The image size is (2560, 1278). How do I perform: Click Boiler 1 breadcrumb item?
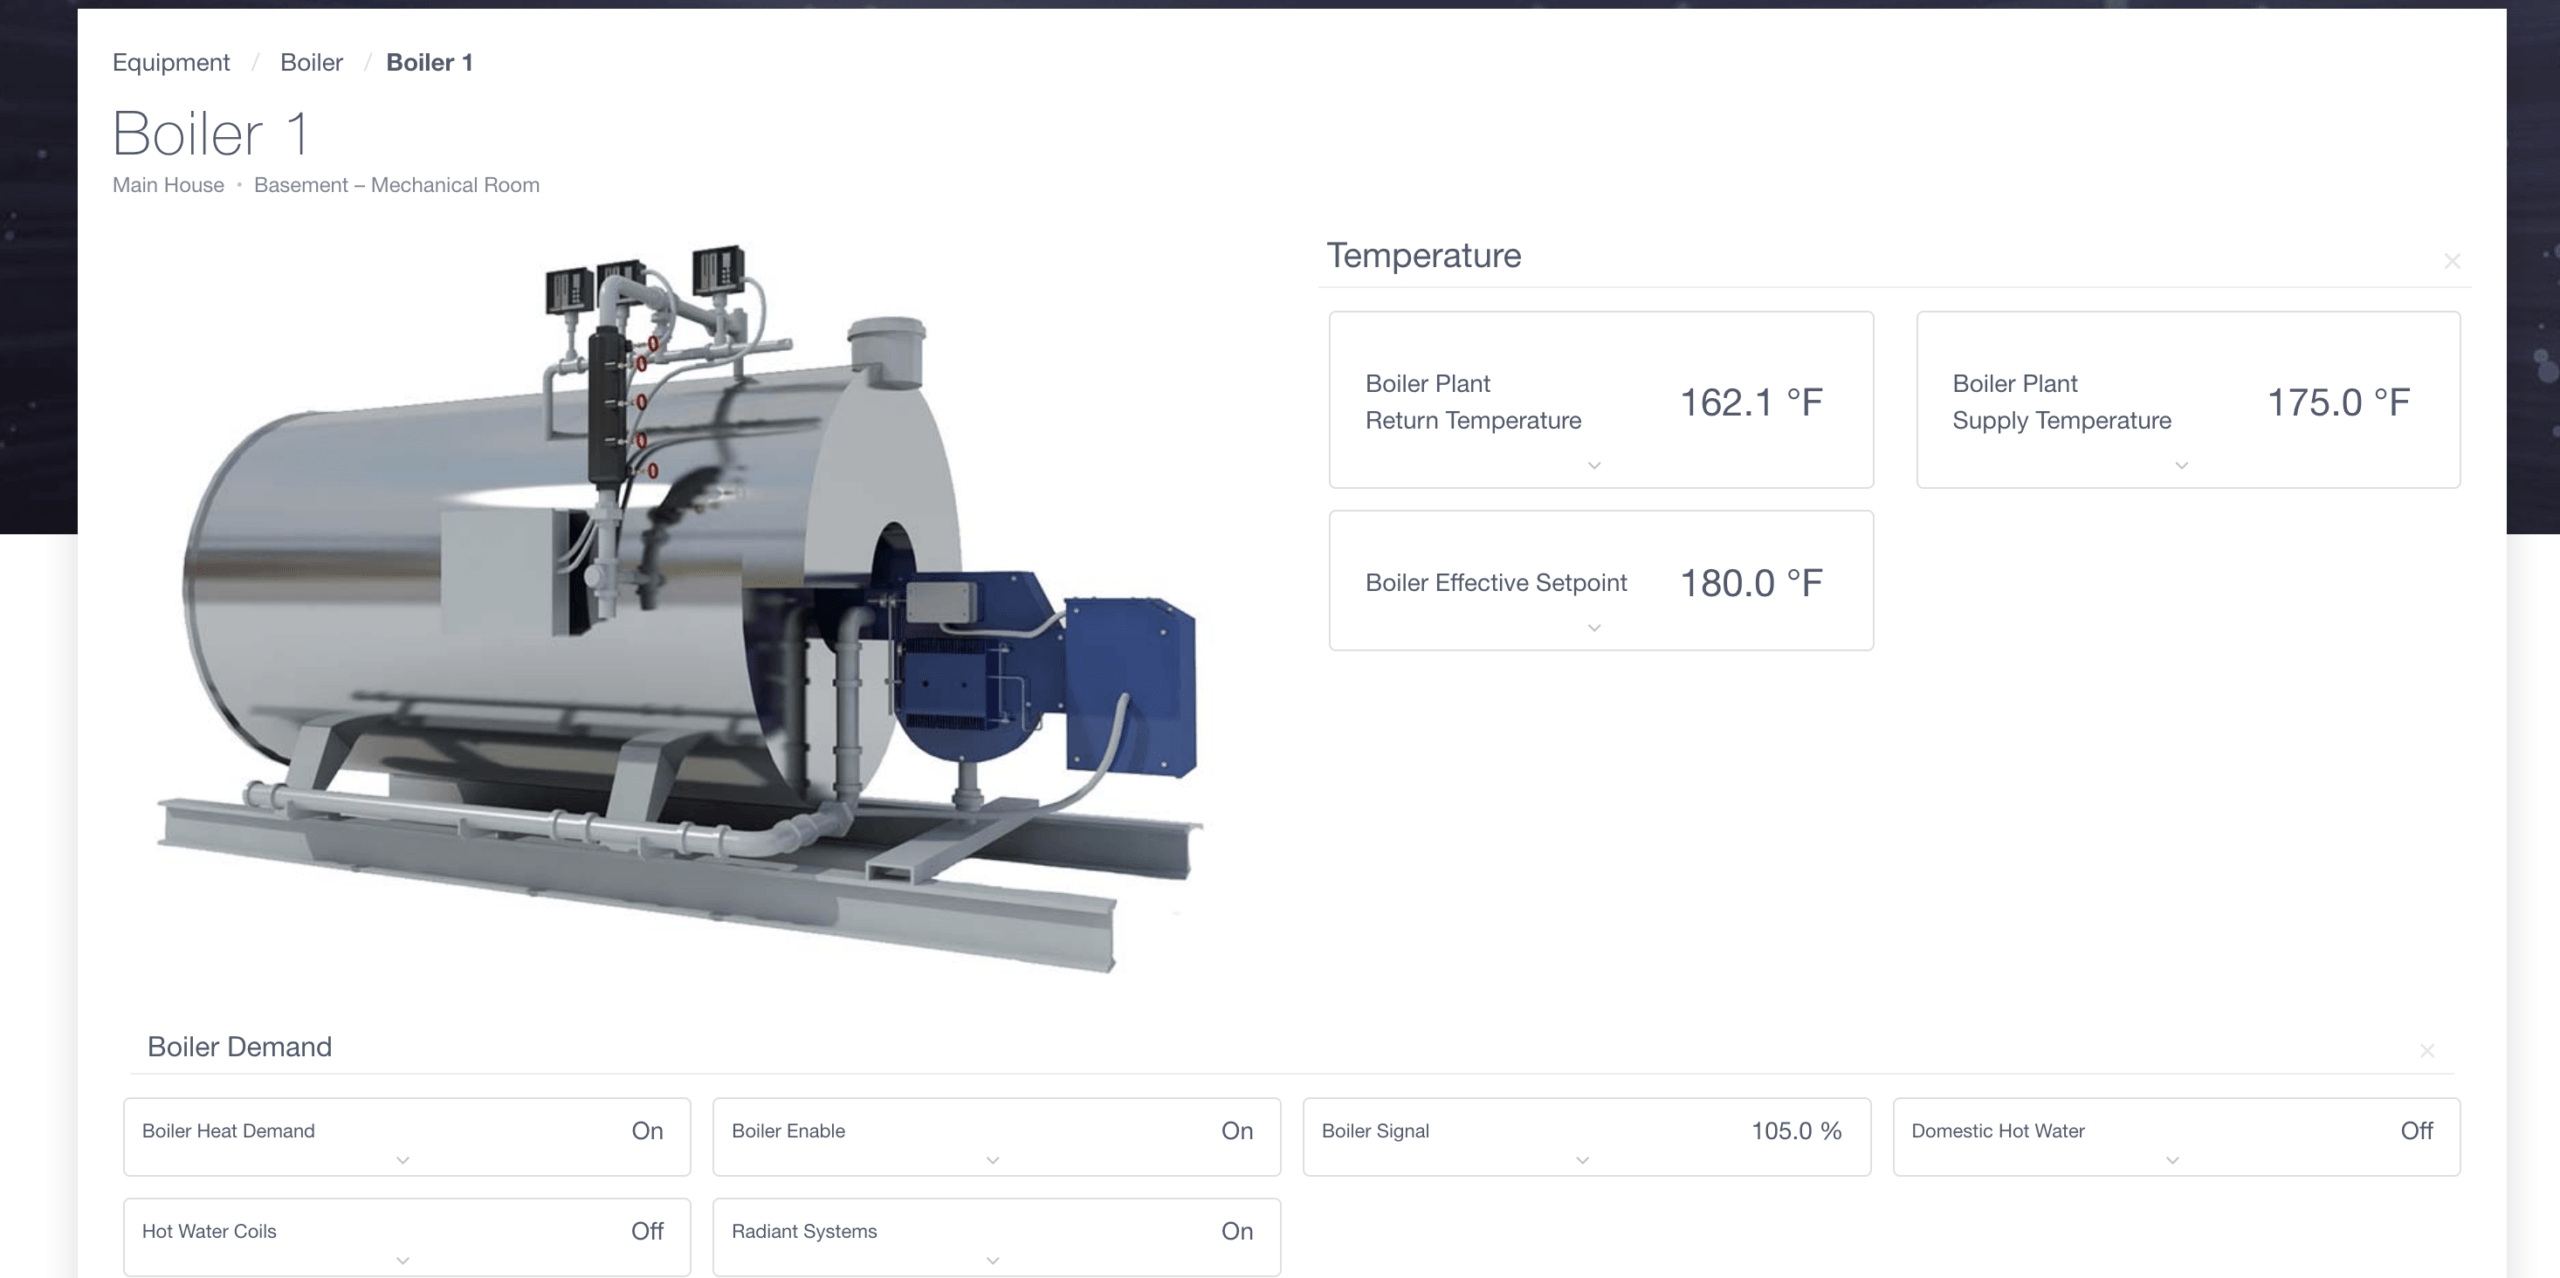(429, 62)
